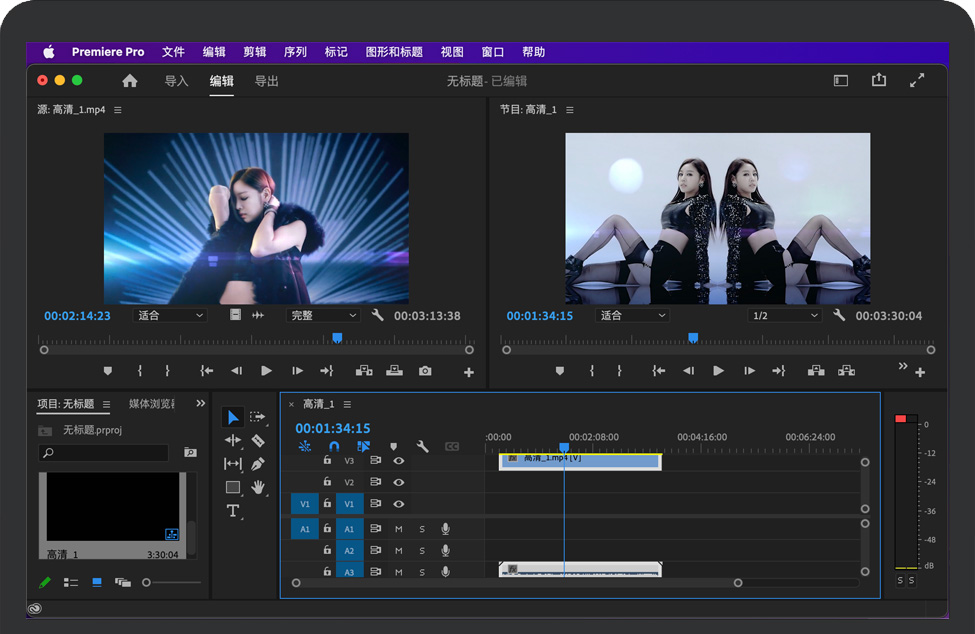Select the Hand tool
This screenshot has width=975, height=634.
point(258,488)
